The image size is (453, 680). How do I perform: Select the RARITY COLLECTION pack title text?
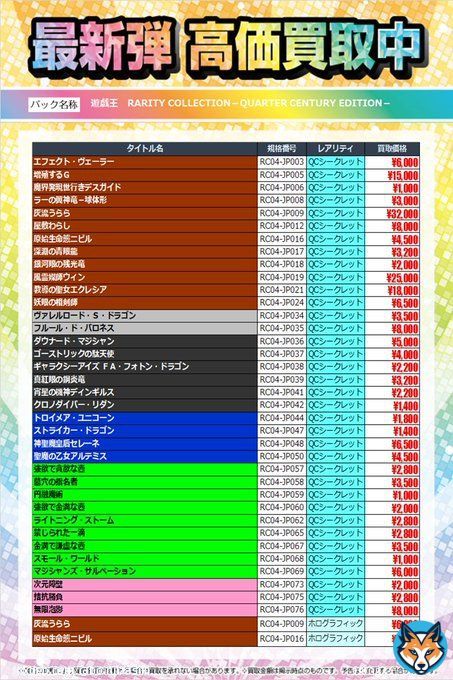[x=258, y=103]
